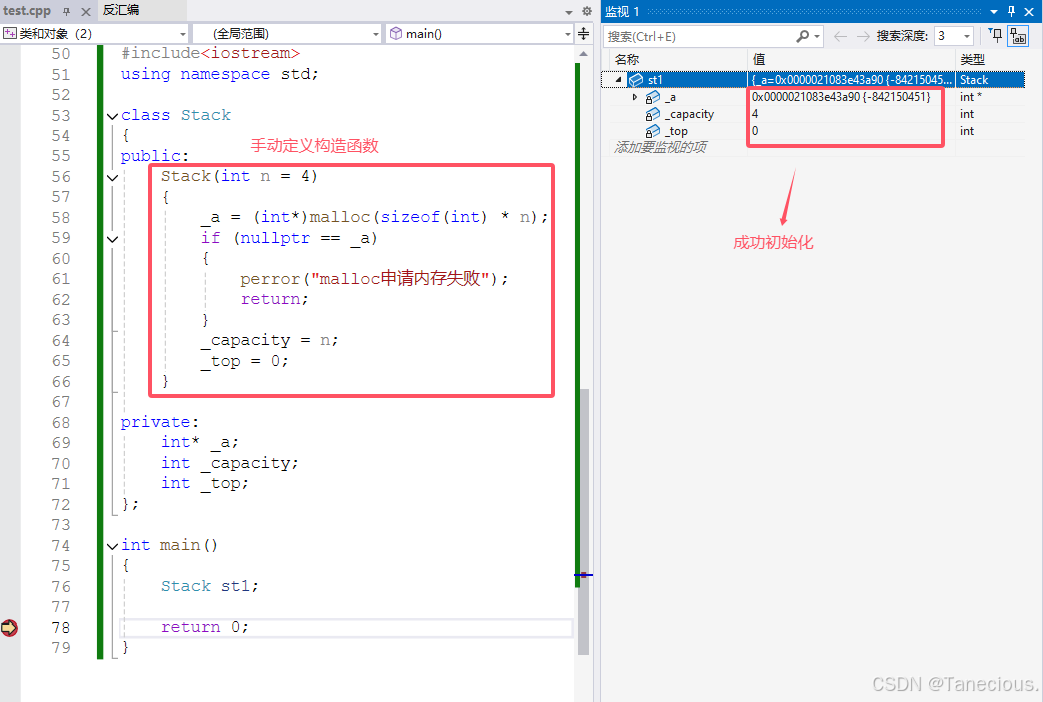Image resolution: width=1043 pixels, height=702 pixels.
Task: Click the cube icon in main() dropdown
Action: click(x=396, y=33)
